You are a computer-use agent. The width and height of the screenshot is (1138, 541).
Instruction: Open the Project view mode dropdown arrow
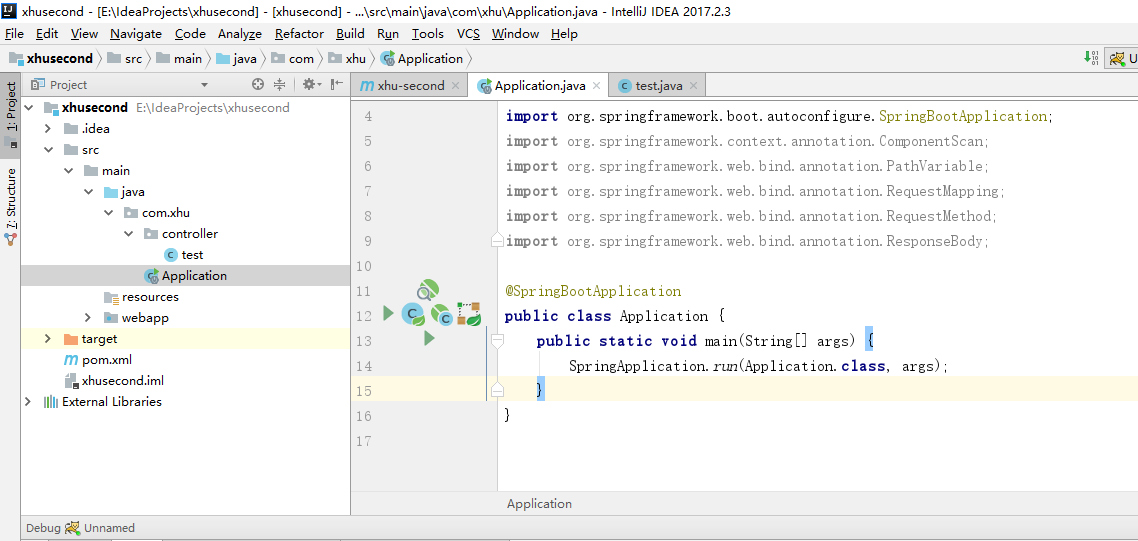[x=204, y=85]
